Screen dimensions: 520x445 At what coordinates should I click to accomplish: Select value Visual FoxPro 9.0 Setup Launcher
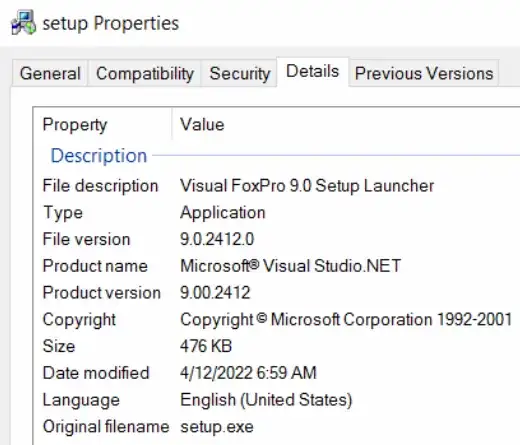(x=307, y=186)
